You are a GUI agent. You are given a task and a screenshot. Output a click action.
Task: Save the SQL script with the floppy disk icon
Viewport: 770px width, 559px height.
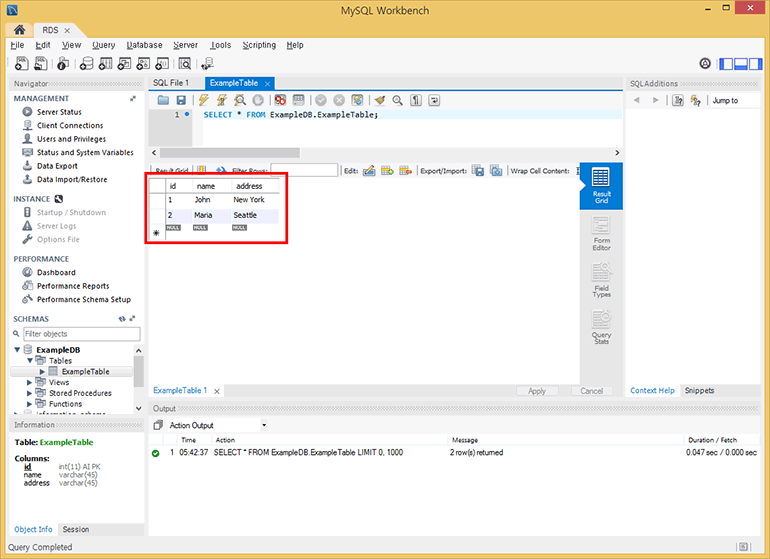click(x=181, y=100)
